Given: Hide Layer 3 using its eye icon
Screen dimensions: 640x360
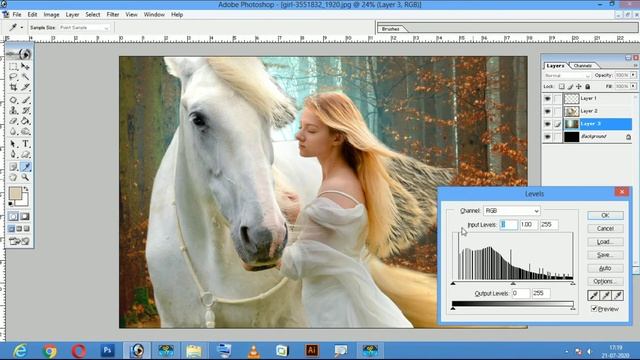Looking at the screenshot, I should coord(547,124).
